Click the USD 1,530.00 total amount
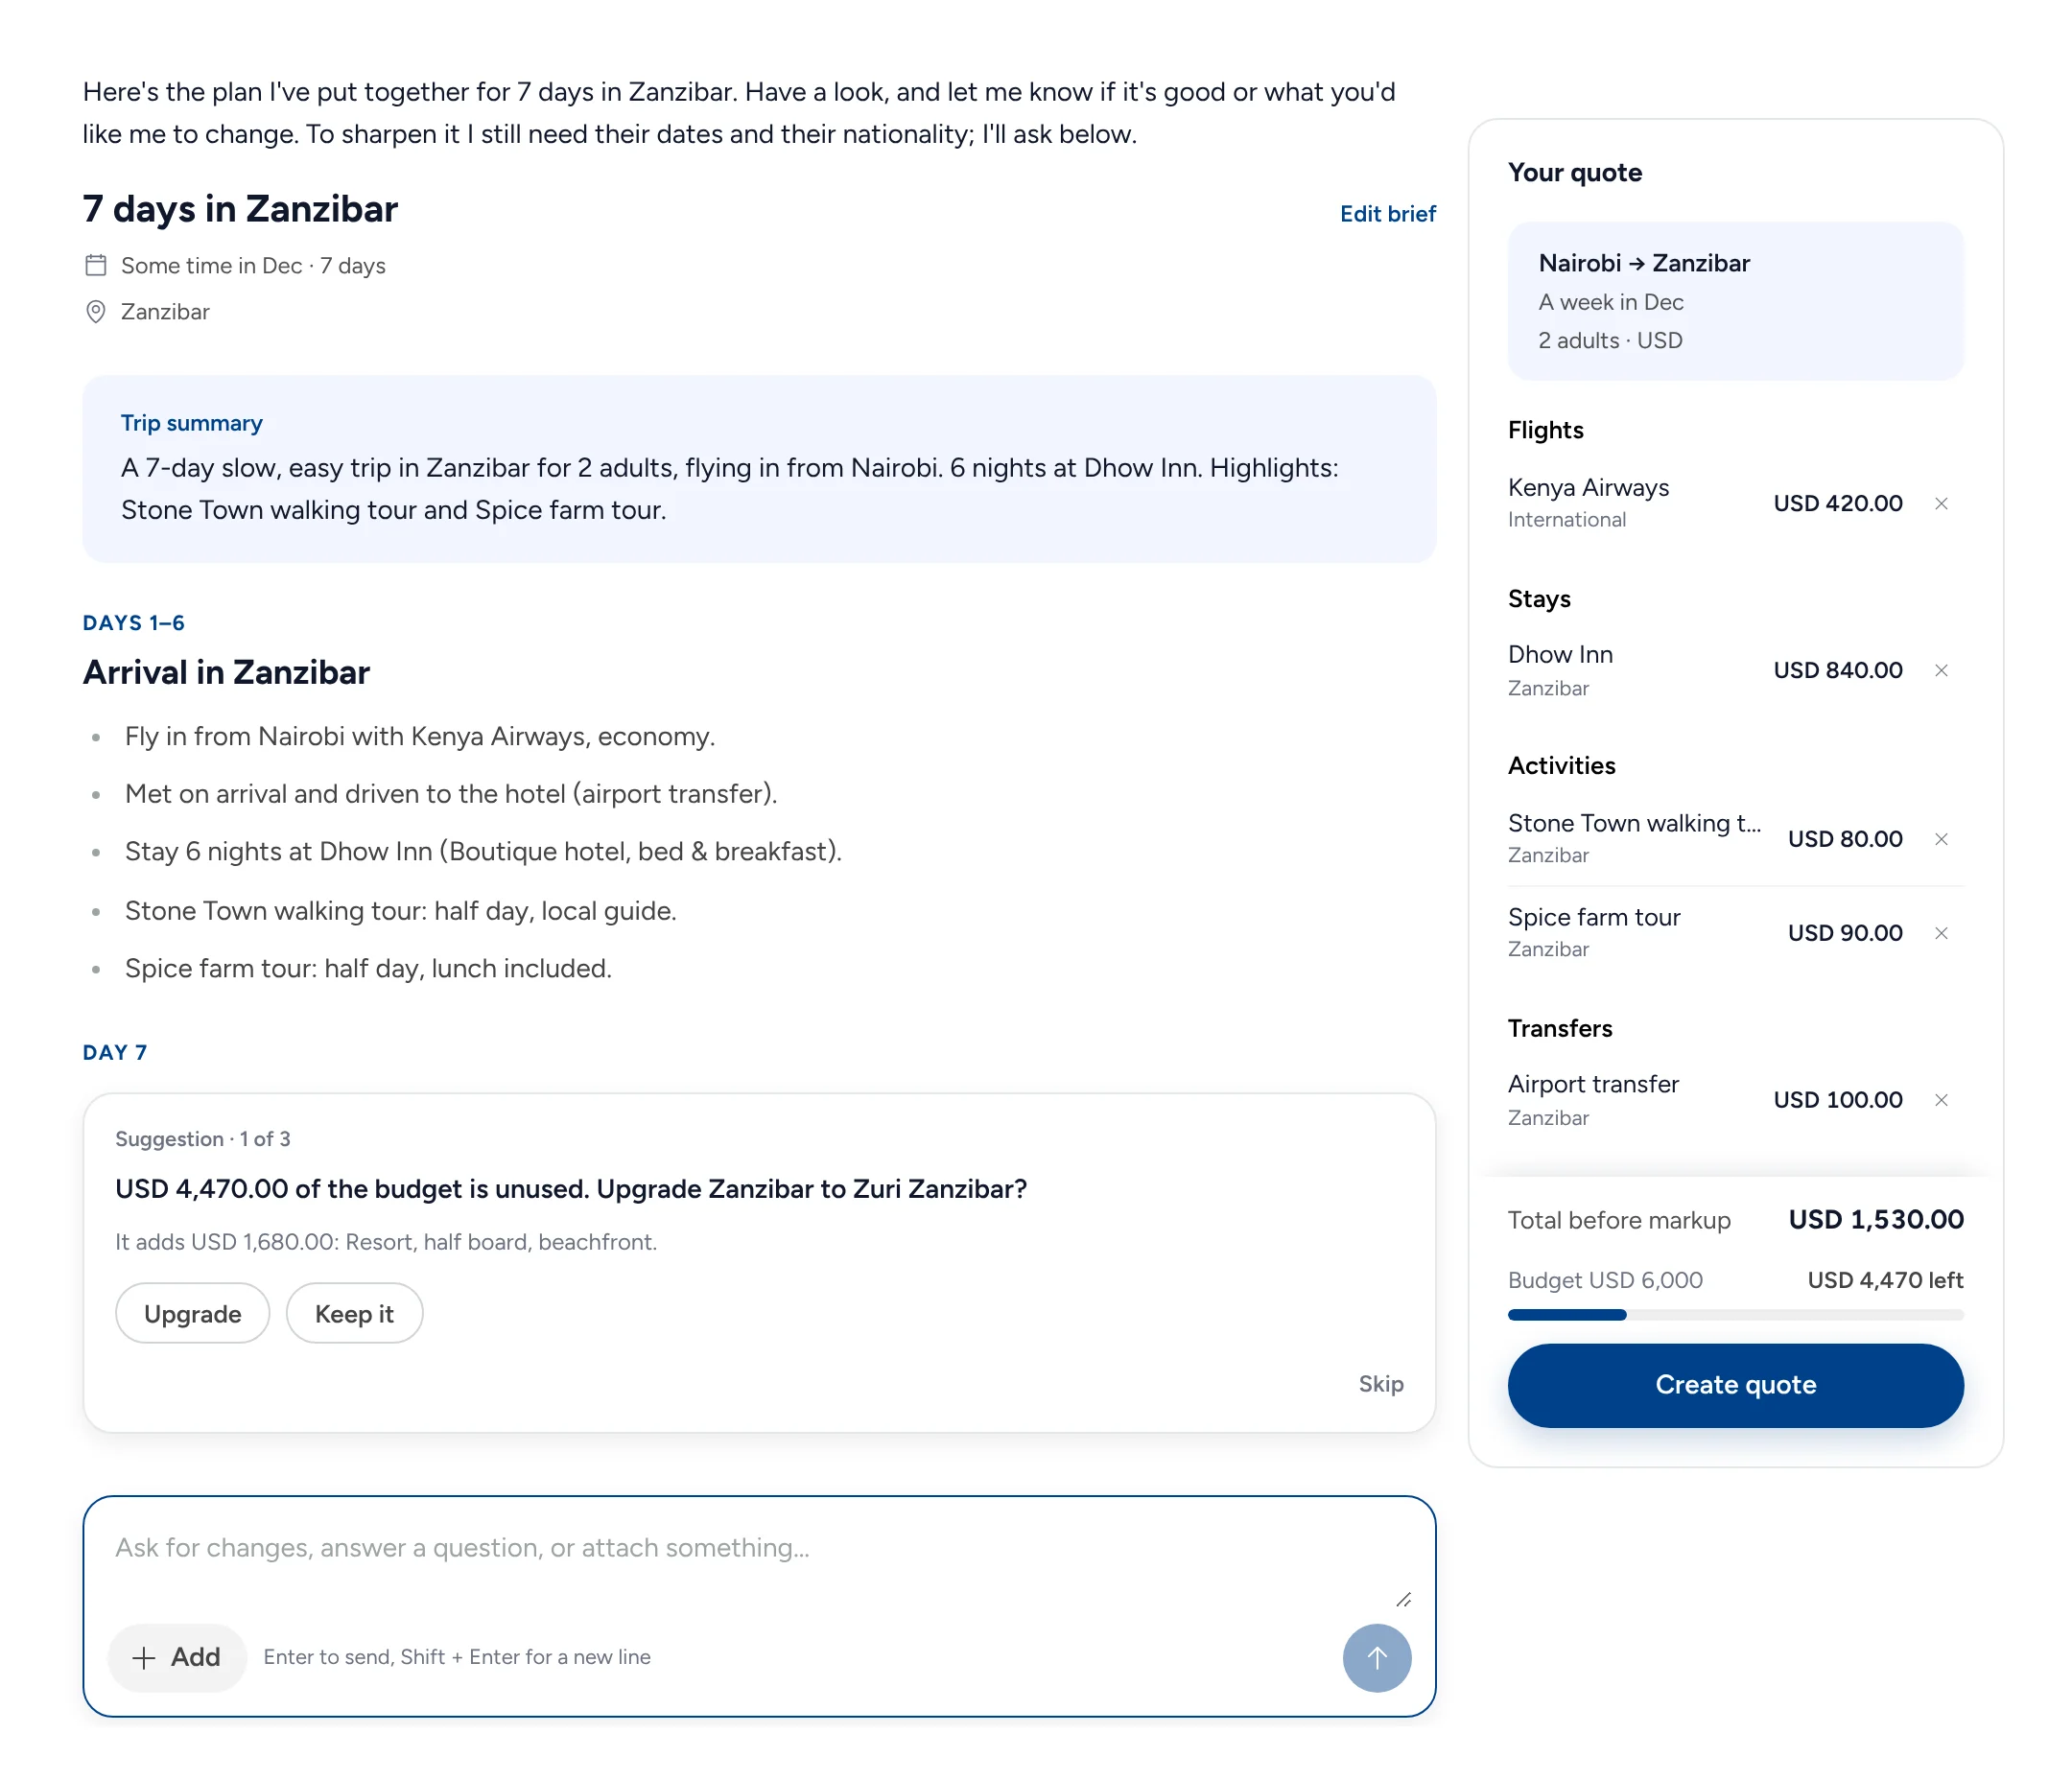 1876,1219
